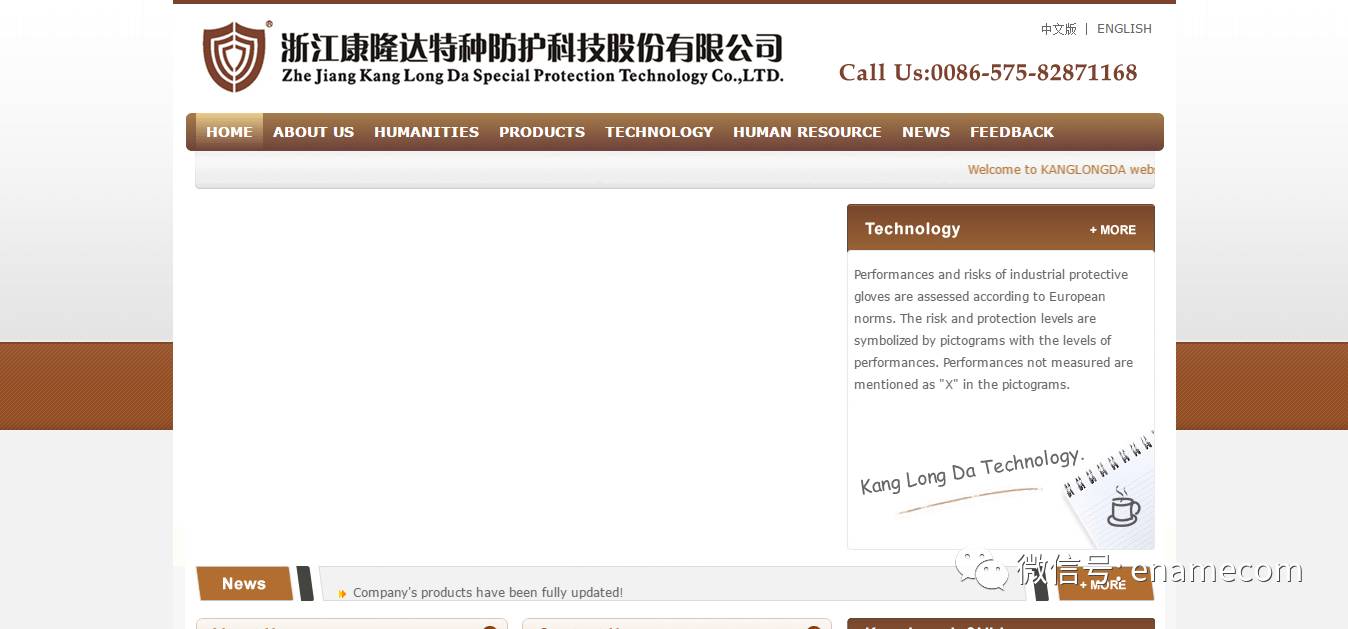Viewport: 1348px width, 629px height.
Task: Click the scrolling Welcome to KANGLONGDA text
Action: (1062, 170)
